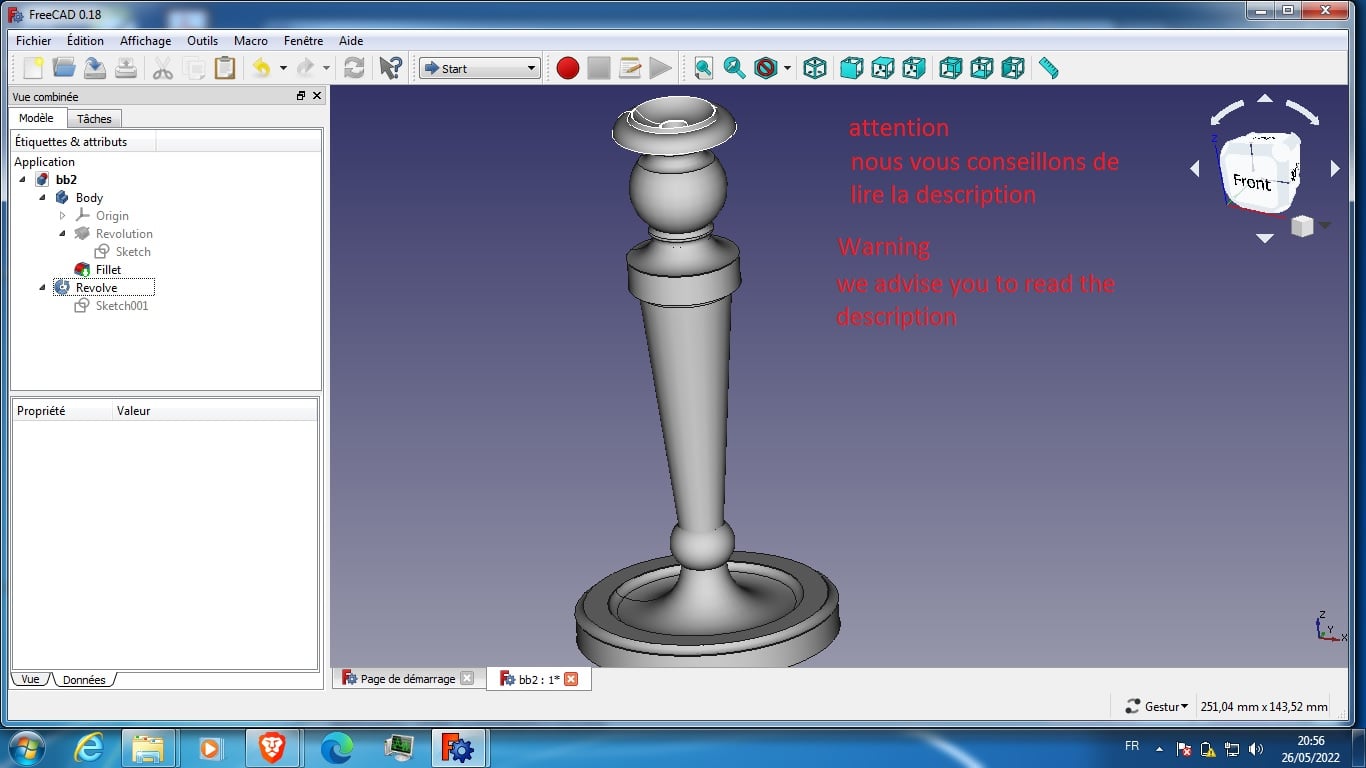The height and width of the screenshot is (768, 1366).
Task: Set the Front view cube icon
Action: coord(851,68)
